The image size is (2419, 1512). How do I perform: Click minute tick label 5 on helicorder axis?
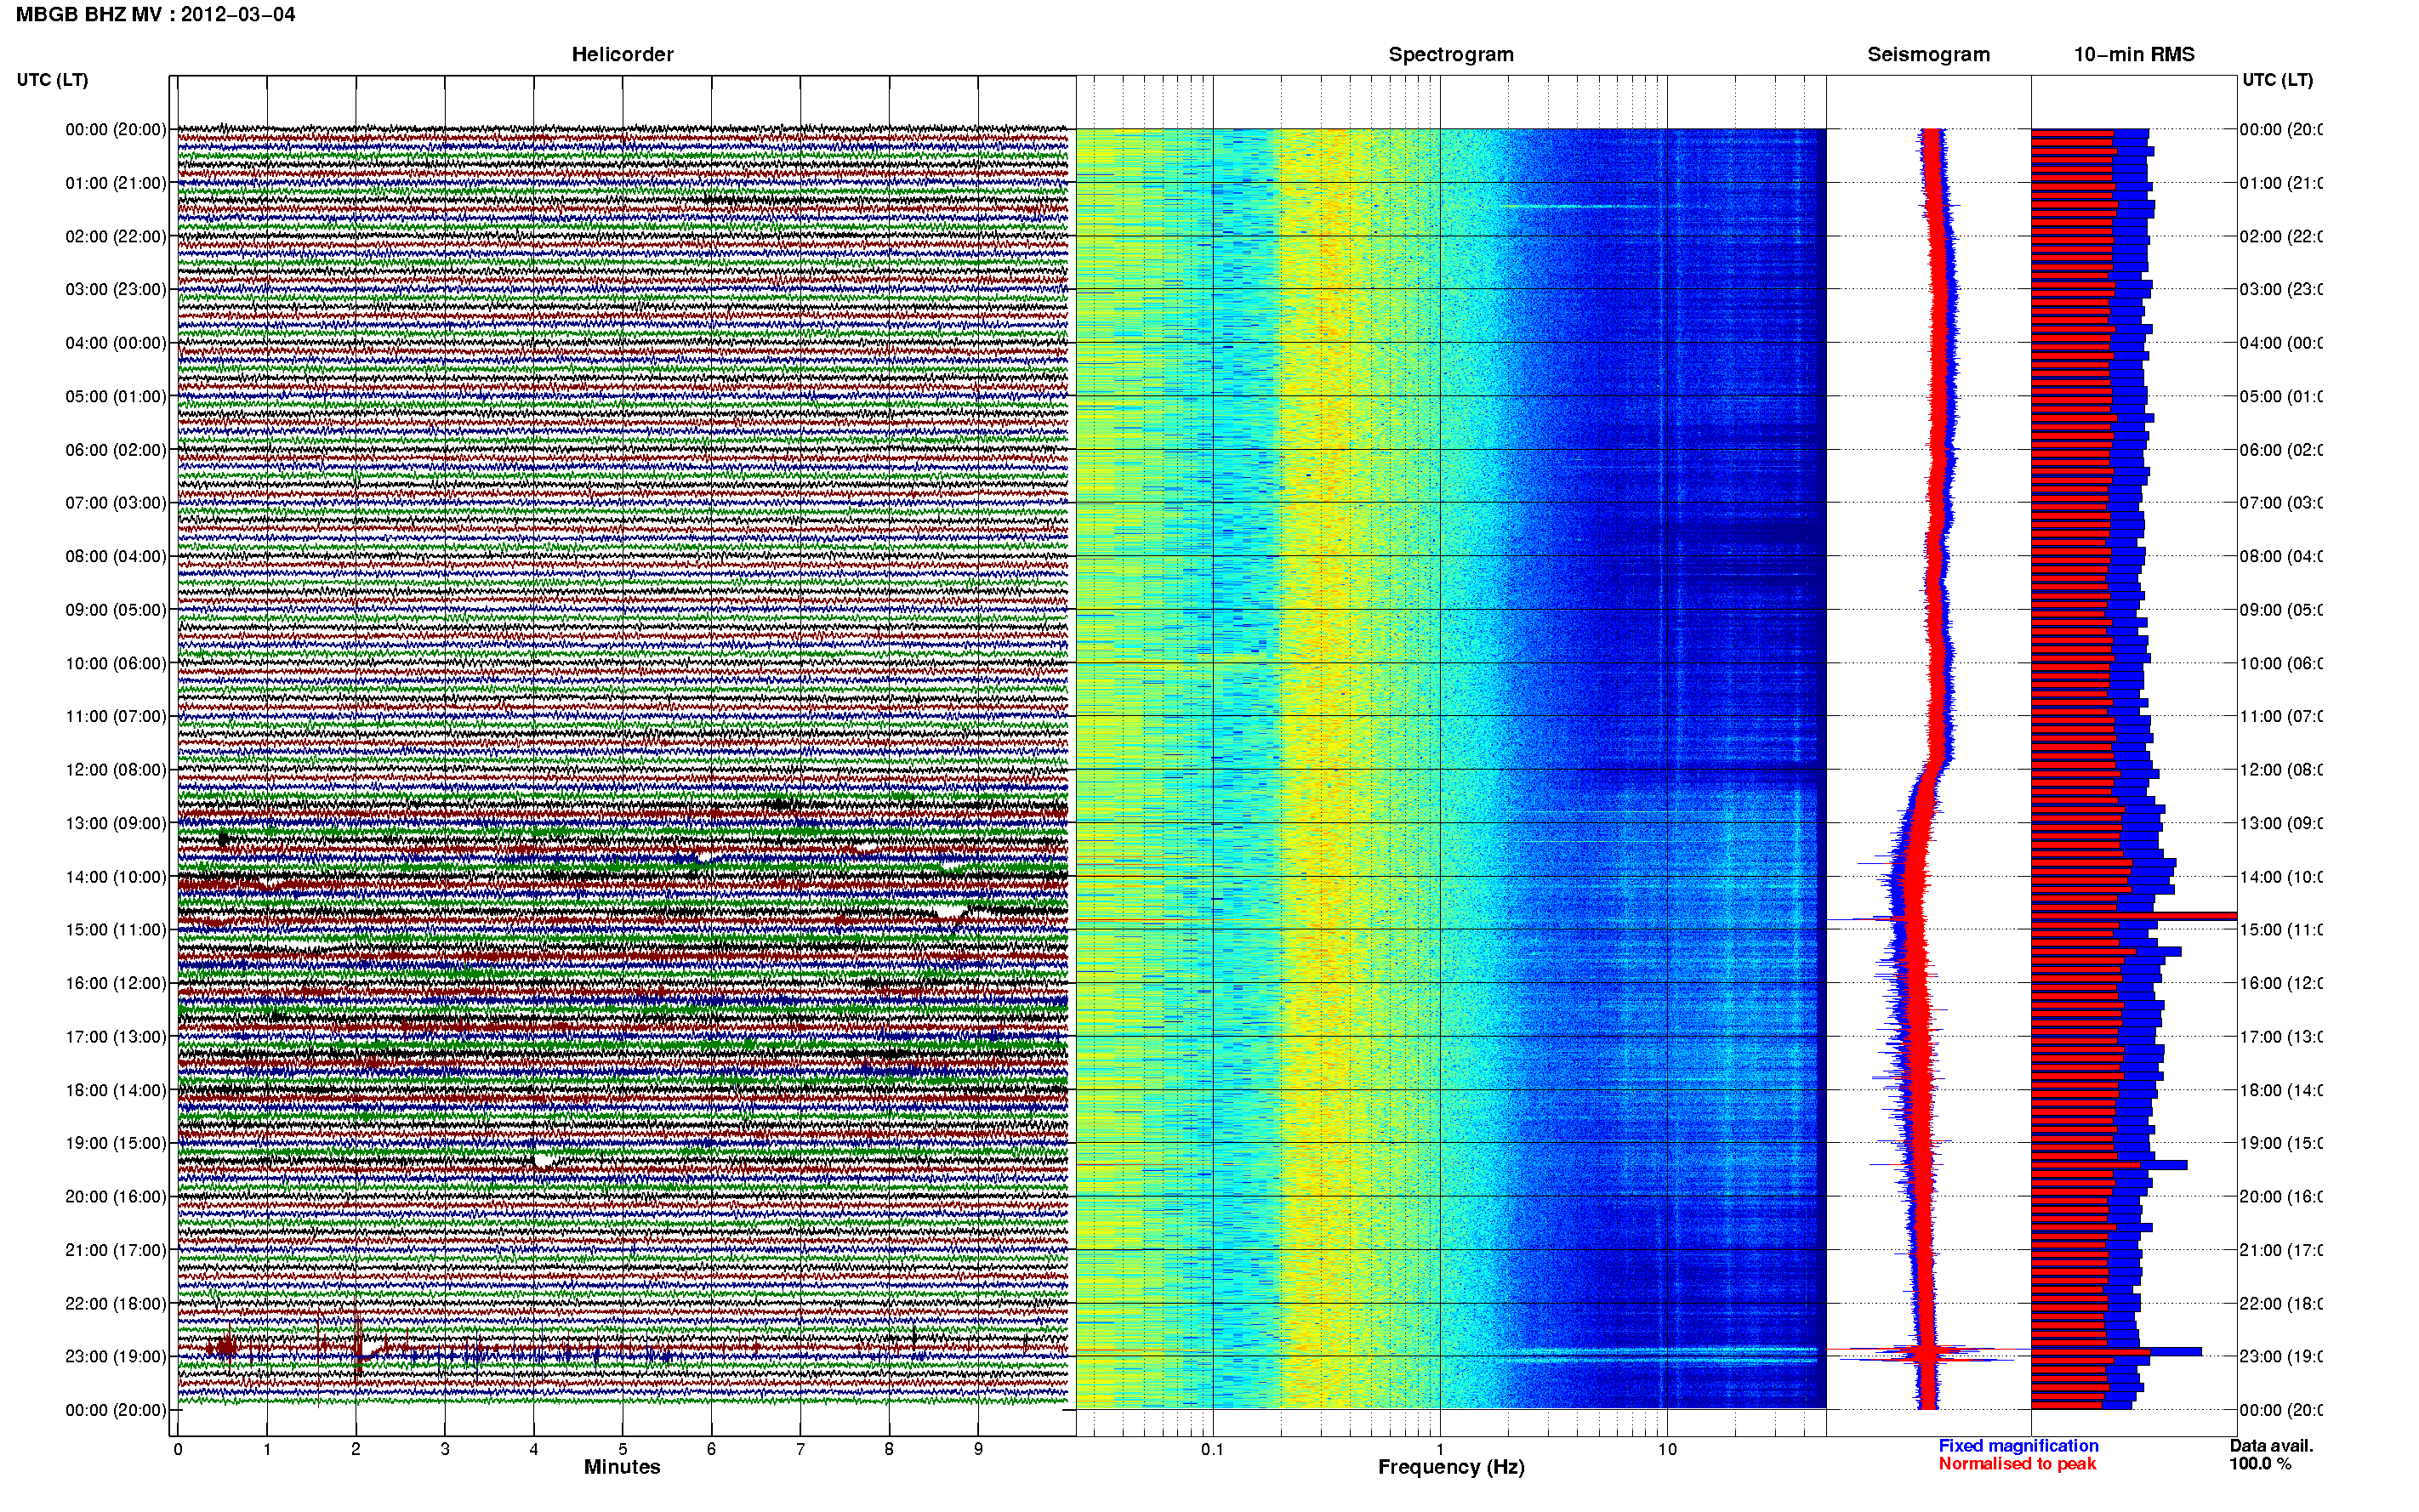(x=623, y=1449)
